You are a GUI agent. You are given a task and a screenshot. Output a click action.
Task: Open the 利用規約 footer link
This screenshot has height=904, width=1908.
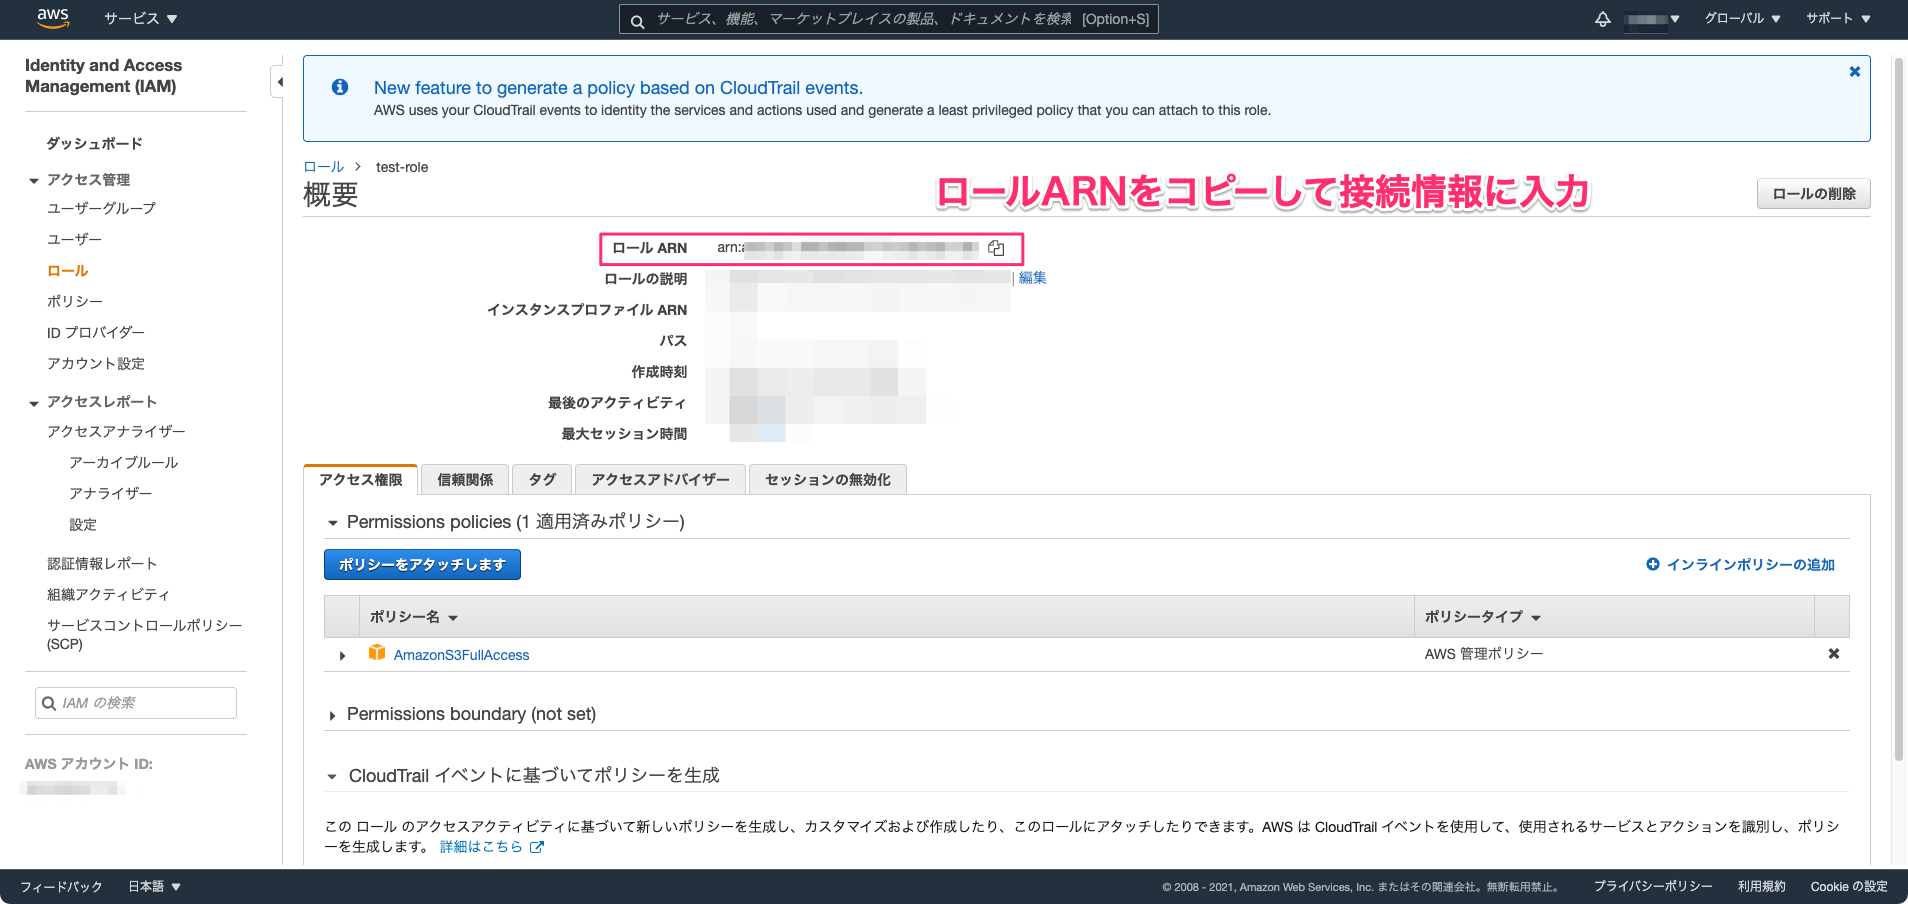1761,886
